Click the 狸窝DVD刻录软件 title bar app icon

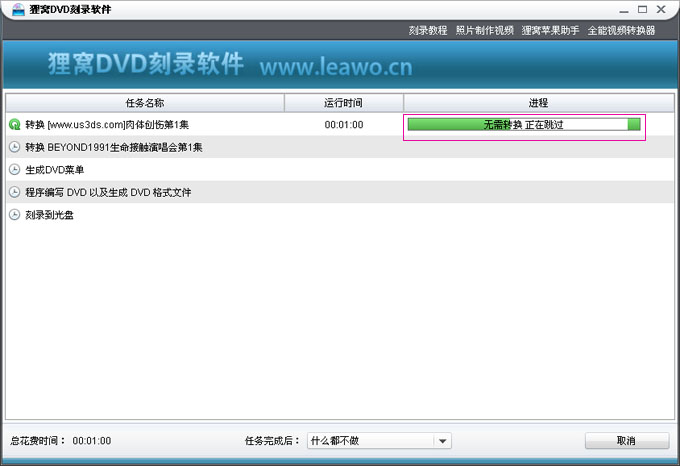pyautogui.click(x=18, y=9)
